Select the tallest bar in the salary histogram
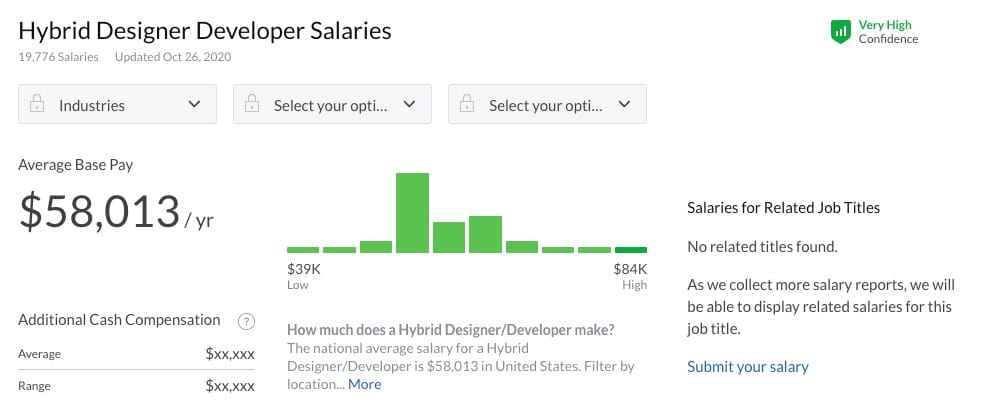983x410 pixels. (412, 213)
